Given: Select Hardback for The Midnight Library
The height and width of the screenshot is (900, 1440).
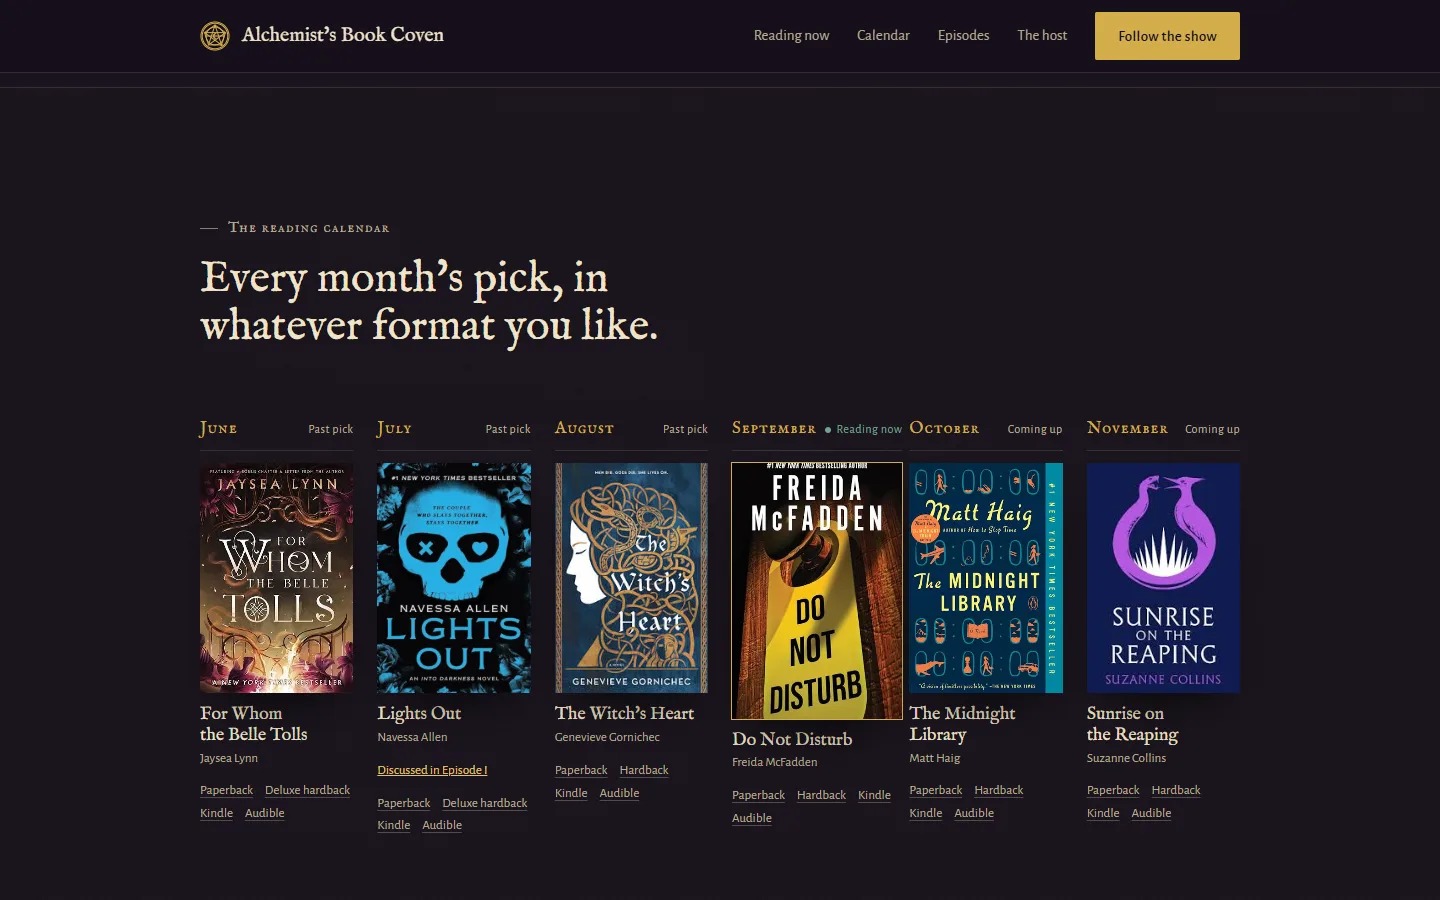Looking at the screenshot, I should pos(998,790).
